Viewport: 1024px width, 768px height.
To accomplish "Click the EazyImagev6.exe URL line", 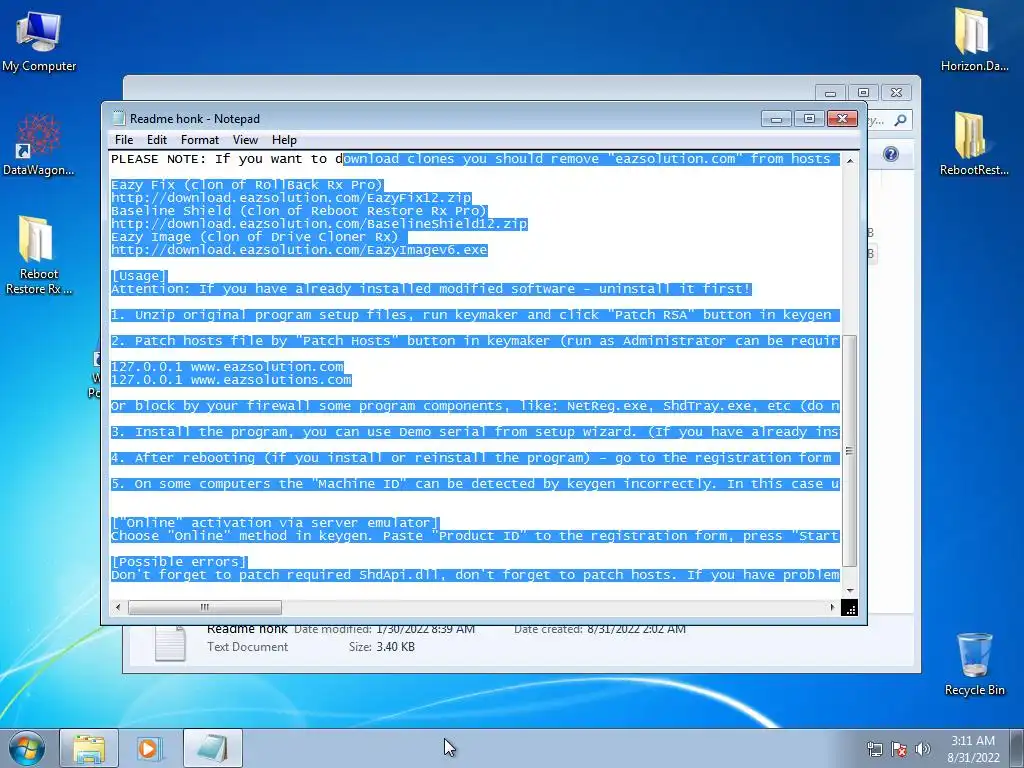I will tap(299, 250).
